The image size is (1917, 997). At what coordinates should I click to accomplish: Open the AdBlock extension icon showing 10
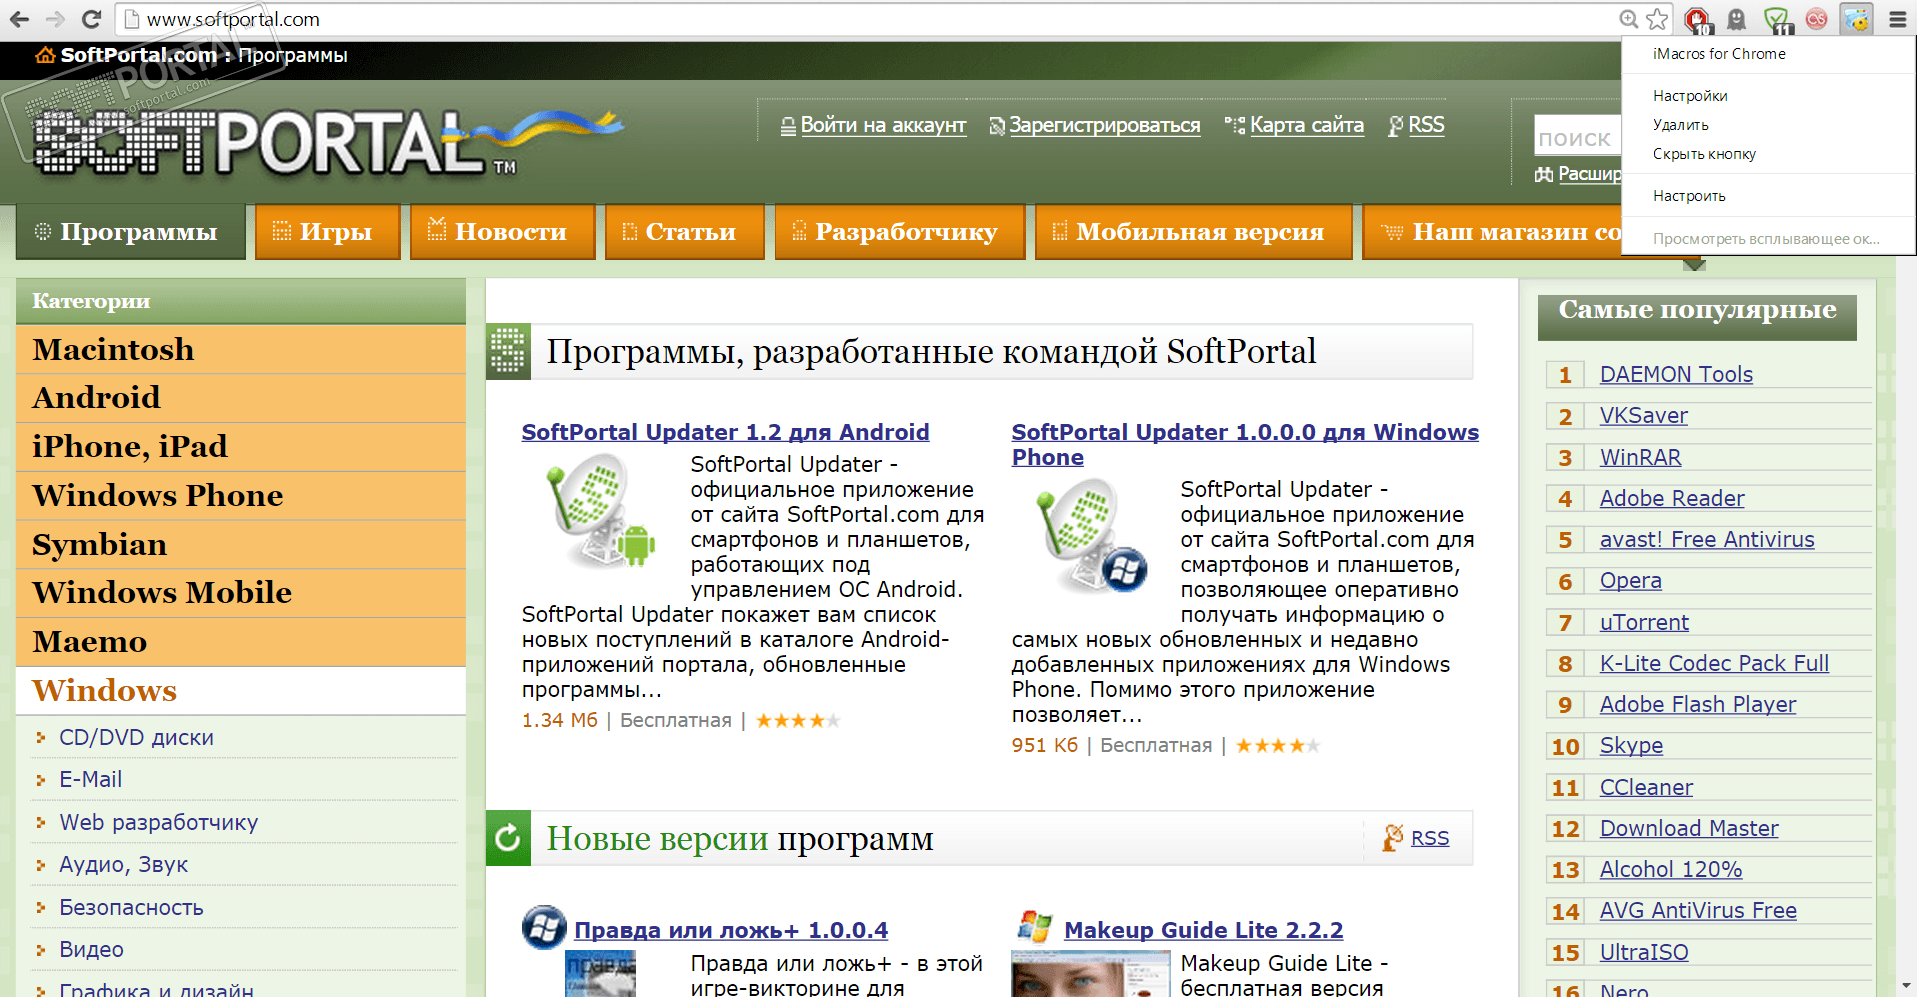[1697, 20]
